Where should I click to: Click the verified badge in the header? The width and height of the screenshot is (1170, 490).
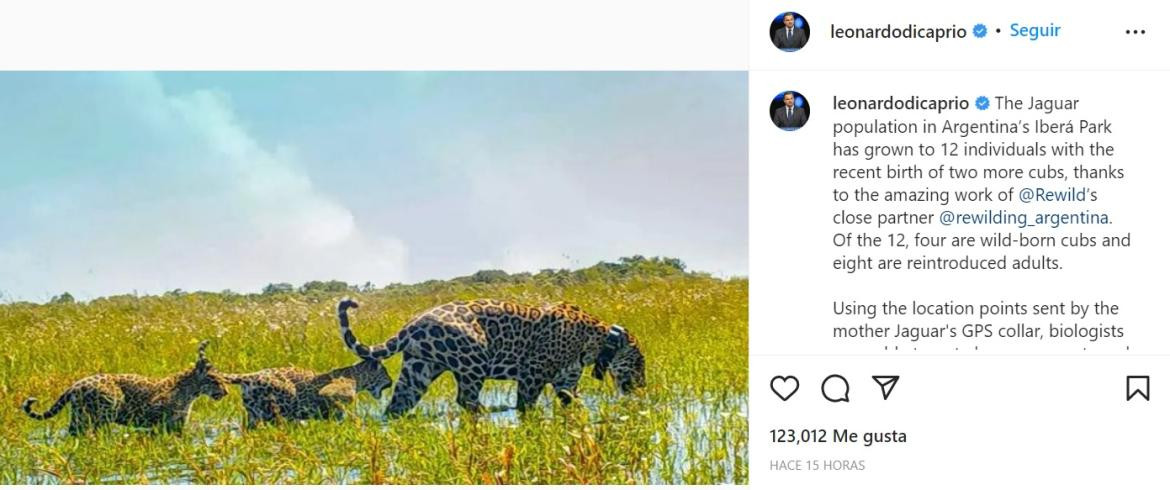[x=979, y=32]
